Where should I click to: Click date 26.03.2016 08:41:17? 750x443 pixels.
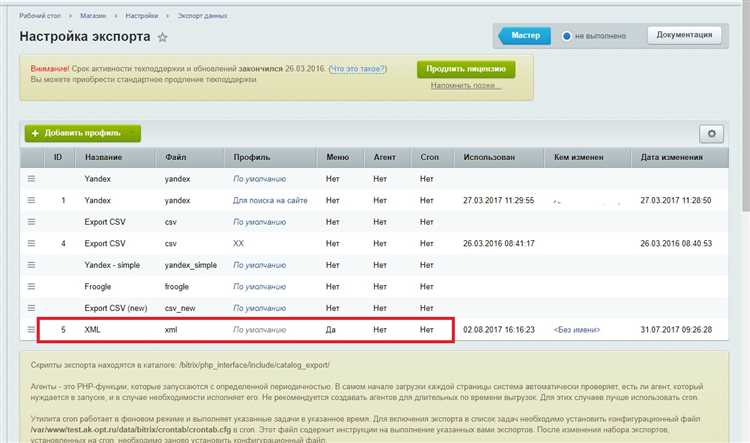point(499,244)
